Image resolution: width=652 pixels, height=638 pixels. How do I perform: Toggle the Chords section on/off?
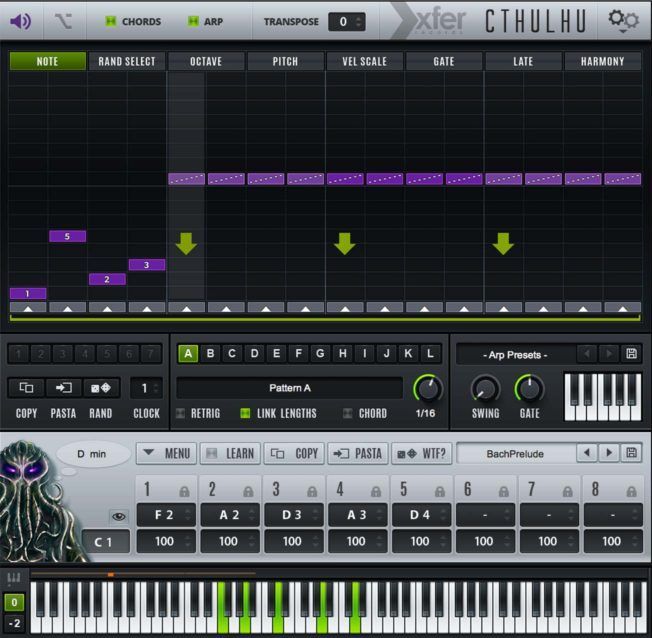point(110,21)
